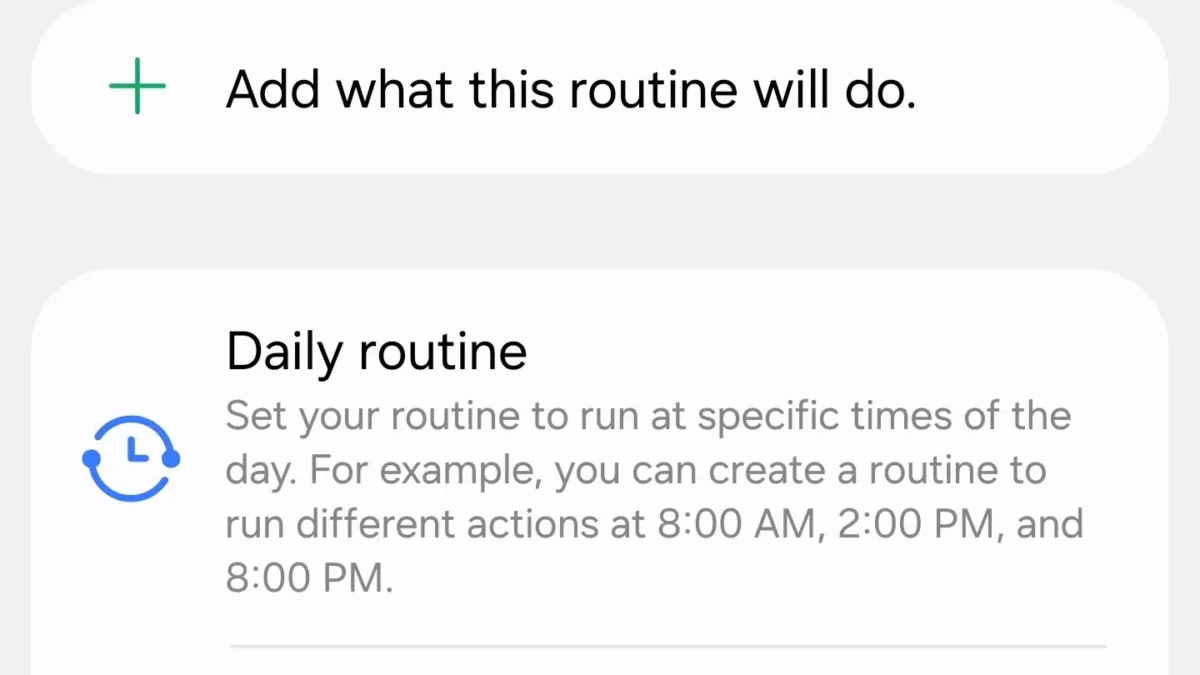Tap the green plus icon
The image size is (1200, 675).
coord(137,85)
